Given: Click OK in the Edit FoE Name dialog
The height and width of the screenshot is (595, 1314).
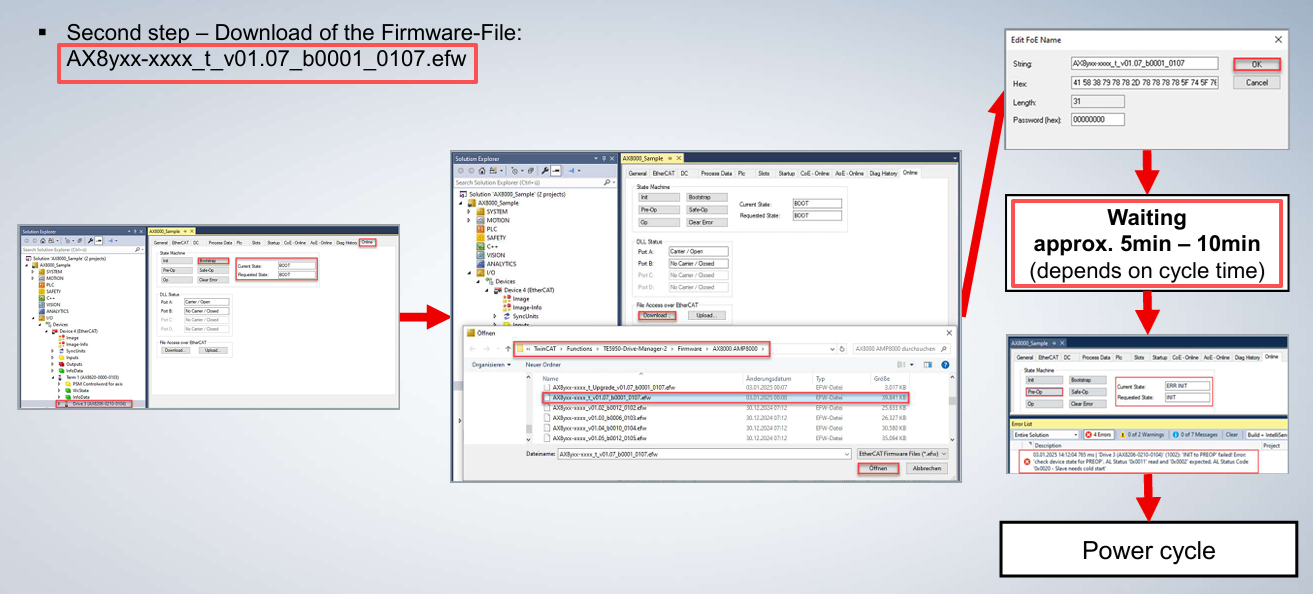Looking at the screenshot, I should point(1256,64).
